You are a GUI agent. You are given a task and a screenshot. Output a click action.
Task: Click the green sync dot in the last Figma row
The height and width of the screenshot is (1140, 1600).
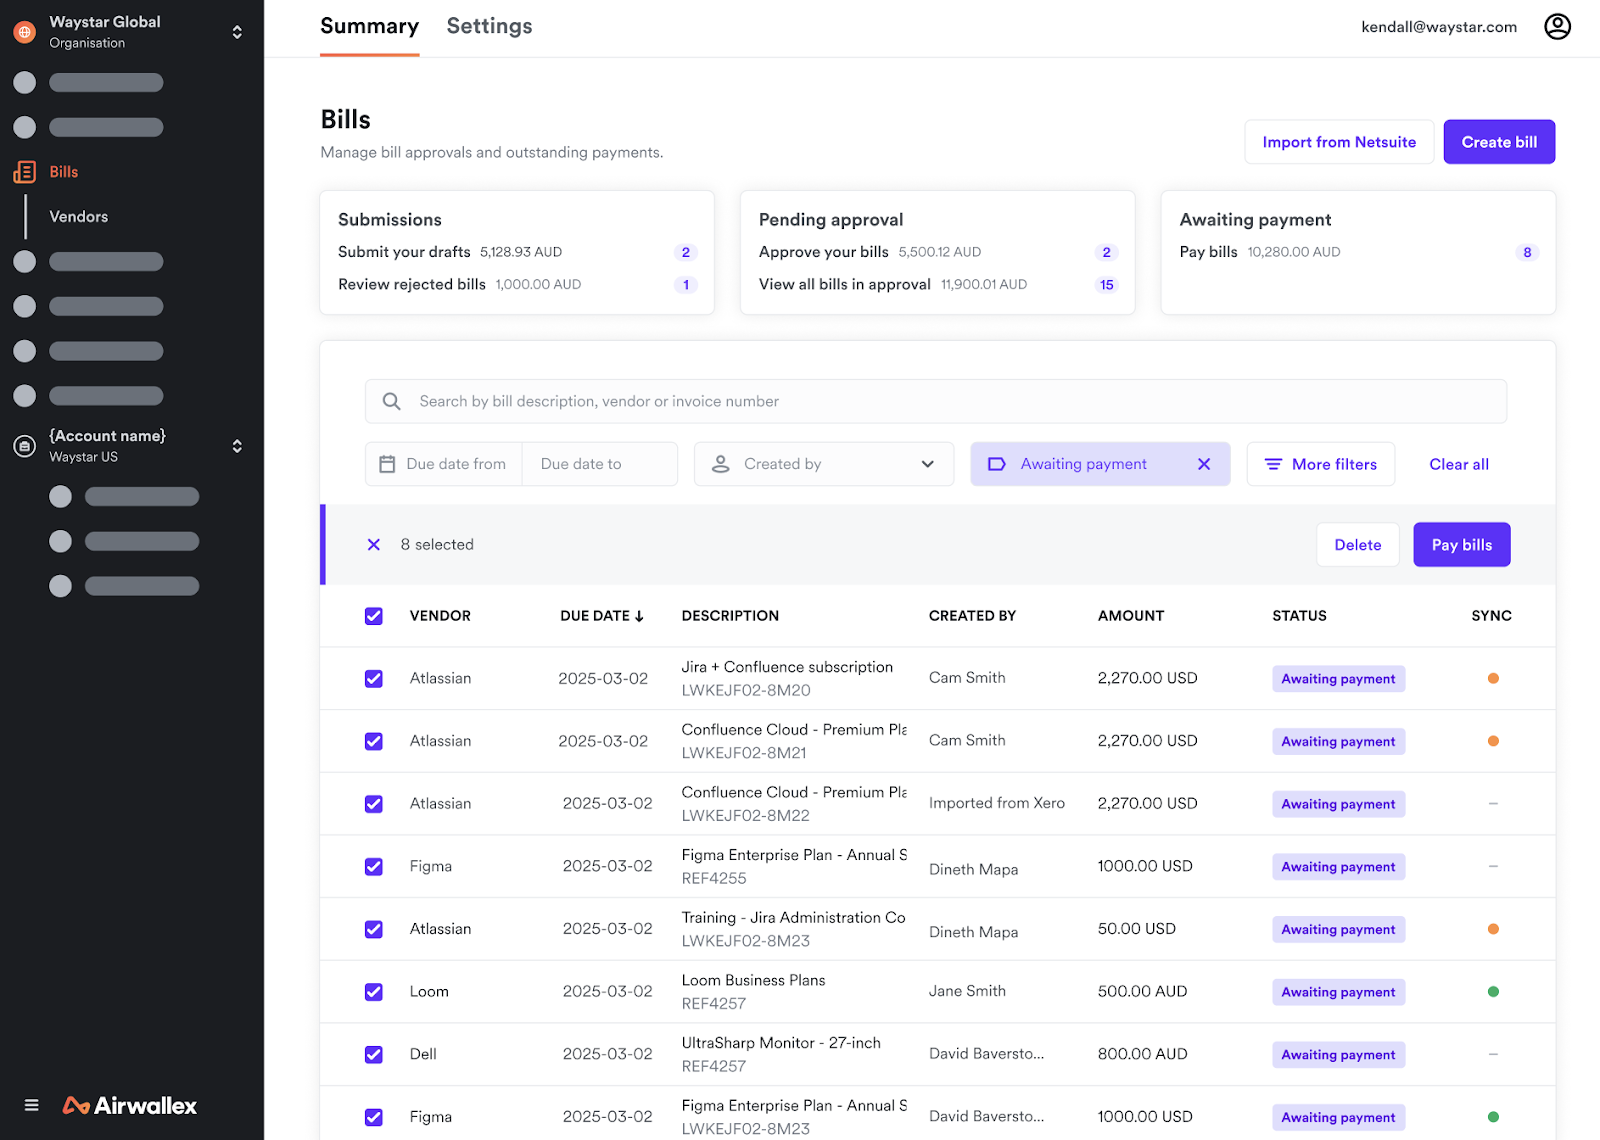pyautogui.click(x=1493, y=1117)
